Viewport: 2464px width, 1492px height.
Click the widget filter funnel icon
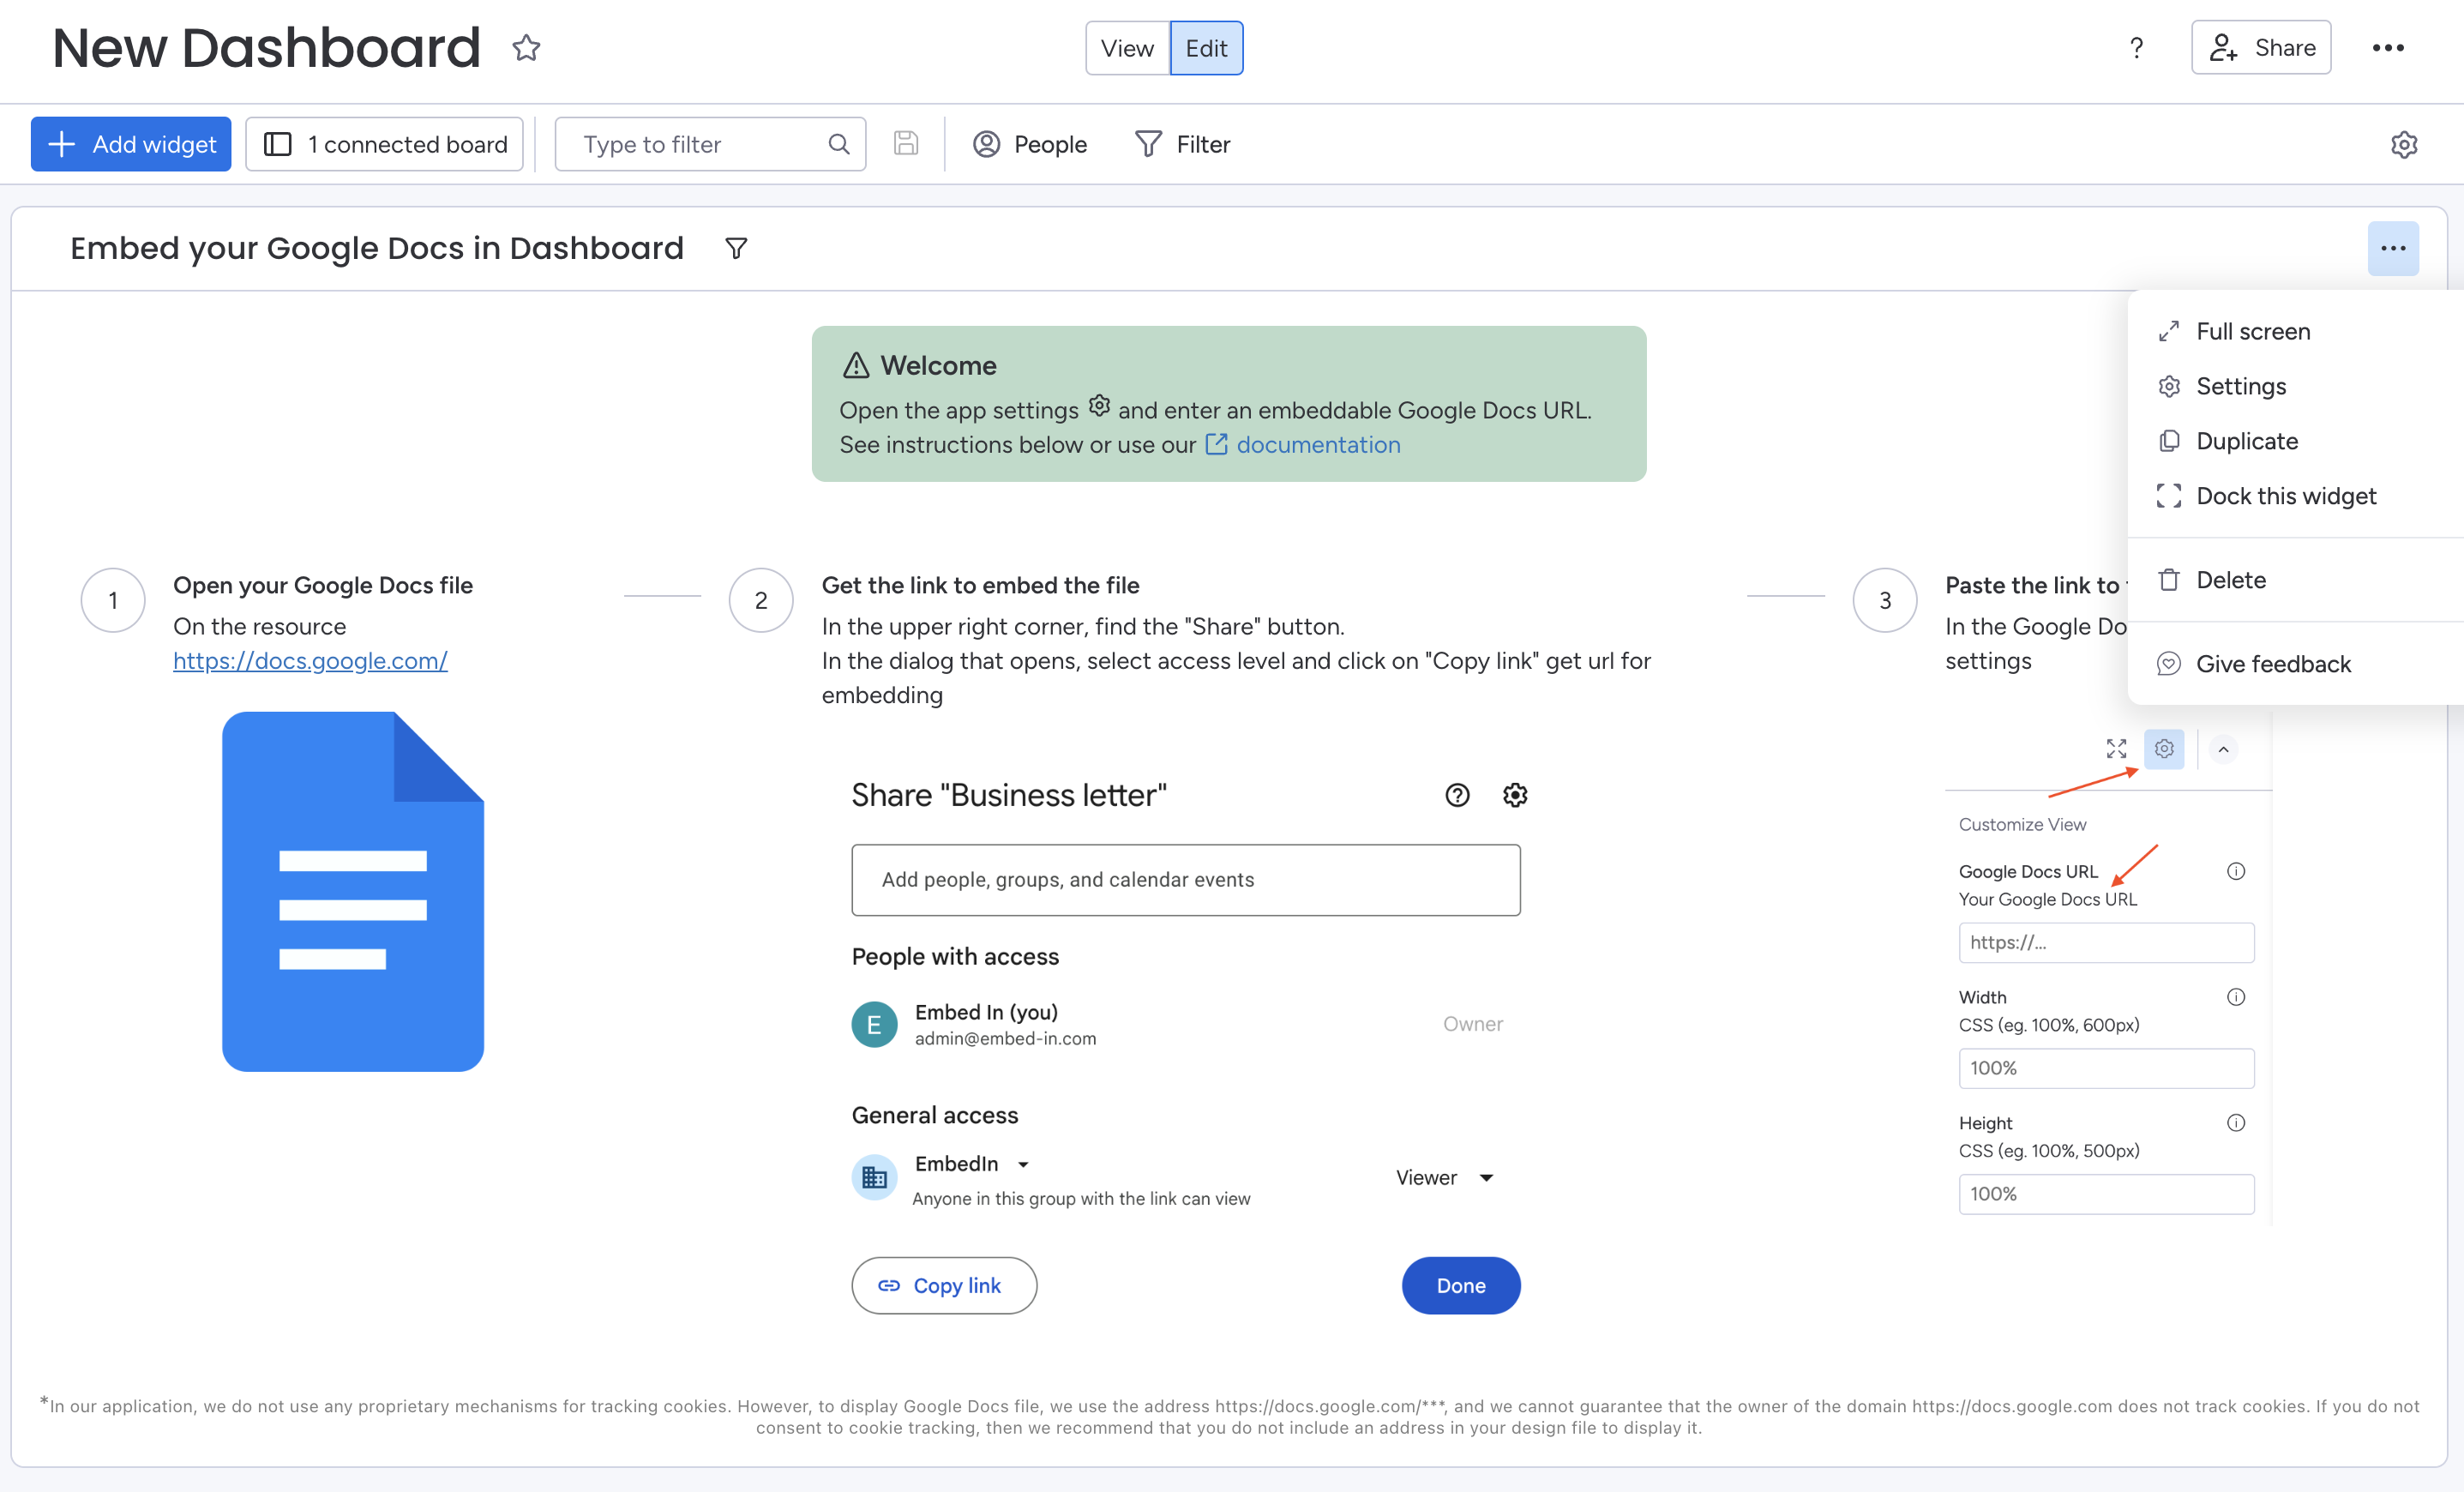[736, 248]
